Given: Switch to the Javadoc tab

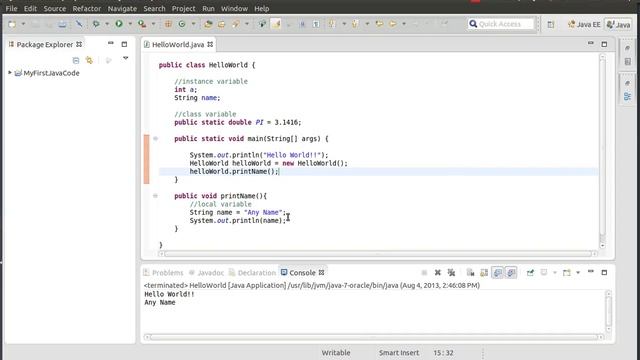Looking at the screenshot, I should (x=207, y=273).
